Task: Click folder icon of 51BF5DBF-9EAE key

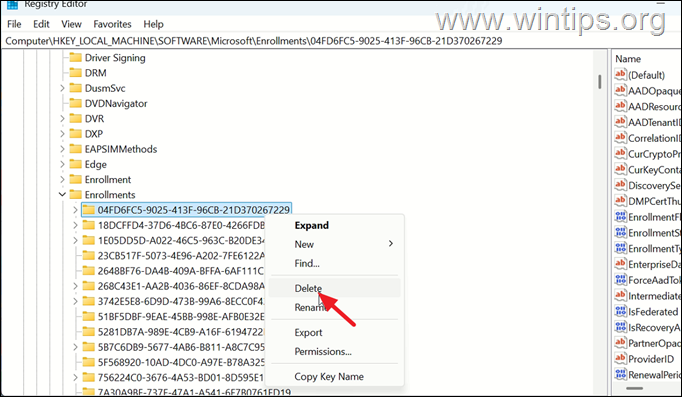Action: pos(89,317)
